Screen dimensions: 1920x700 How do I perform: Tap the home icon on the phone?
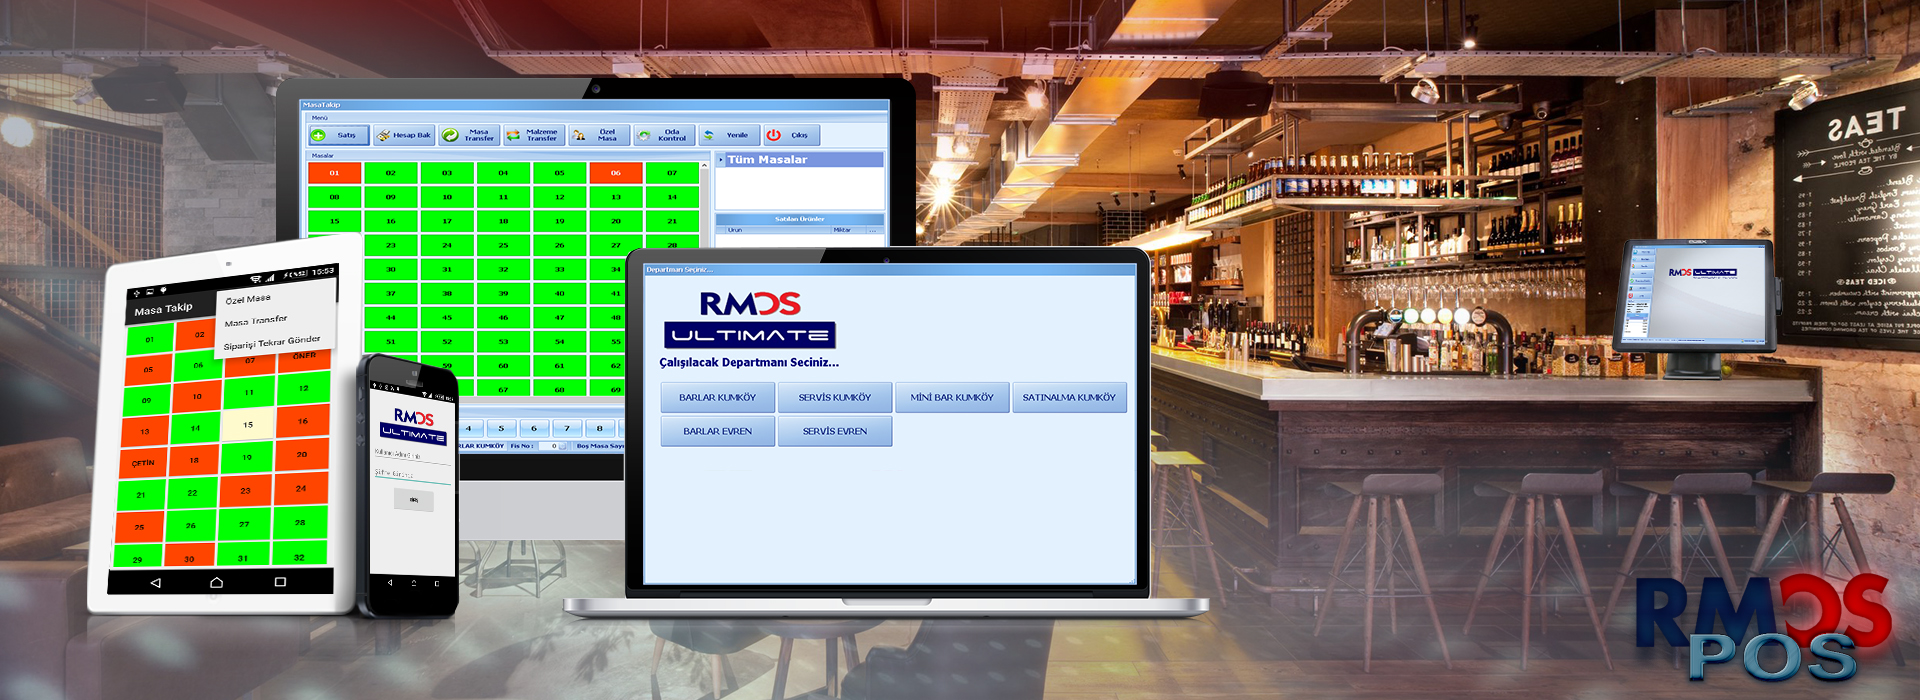[x=414, y=582]
